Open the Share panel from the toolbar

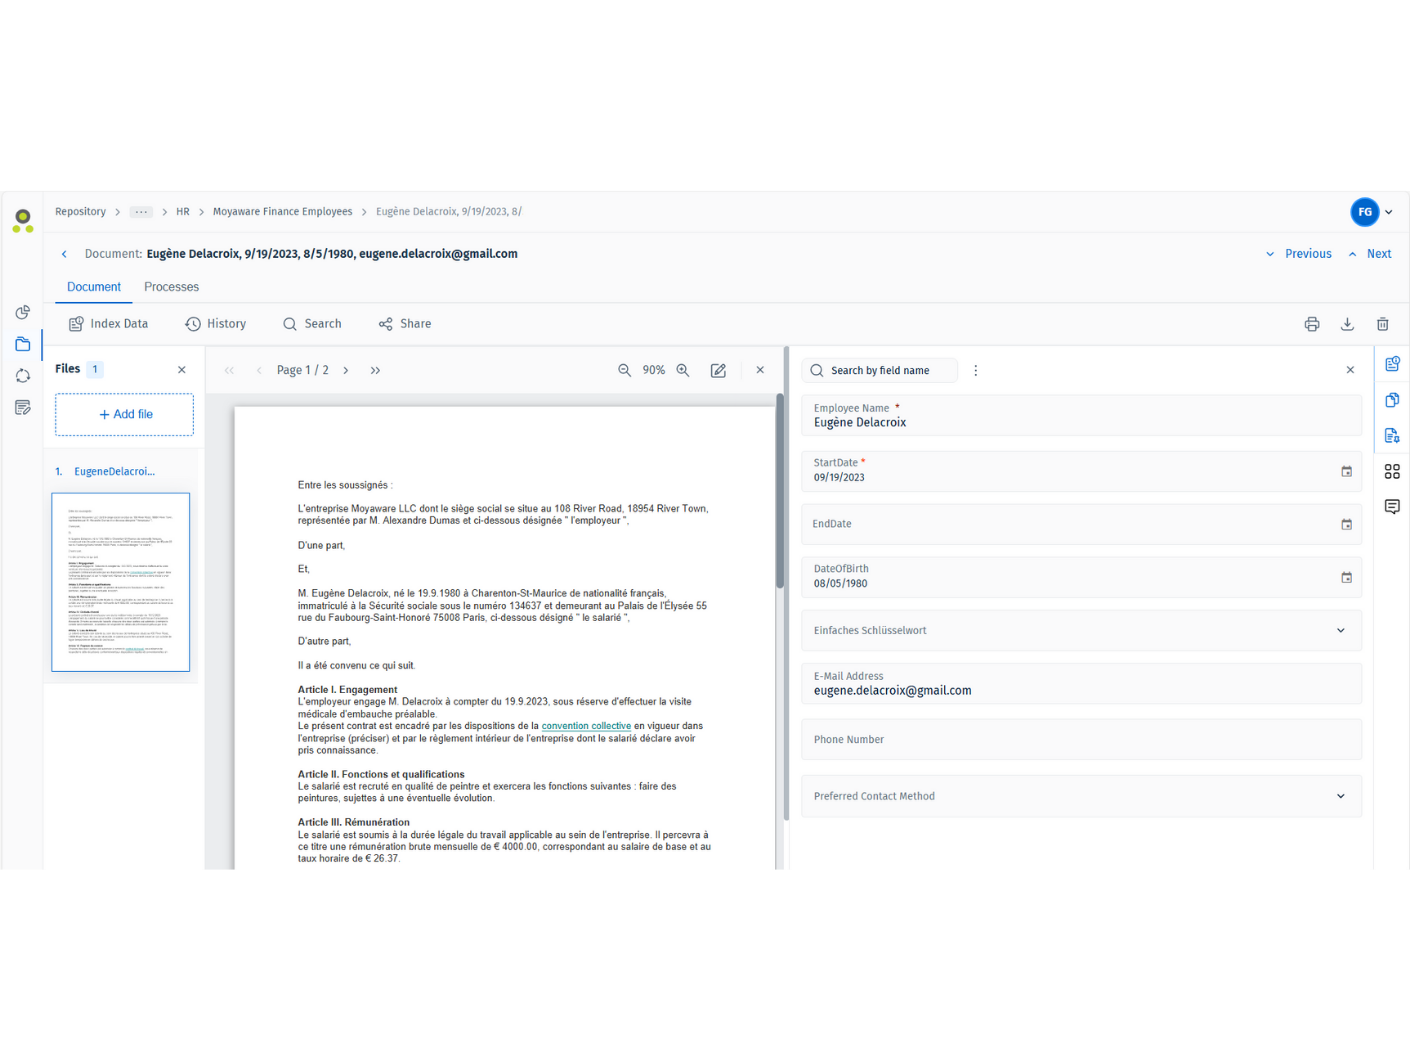pyautogui.click(x=404, y=323)
